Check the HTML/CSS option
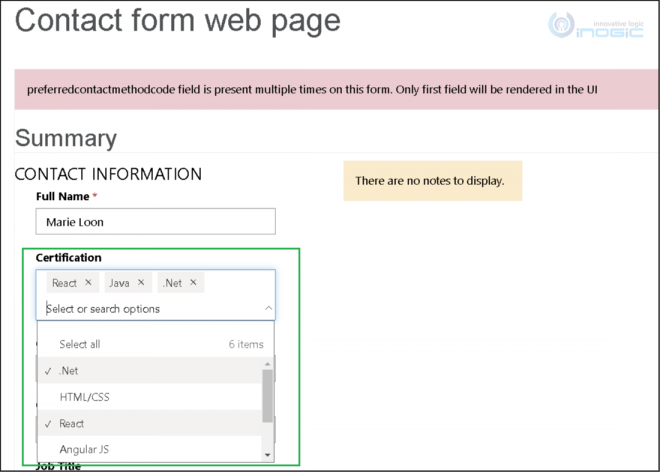Image resolution: width=660 pixels, height=472 pixels. click(x=150, y=397)
